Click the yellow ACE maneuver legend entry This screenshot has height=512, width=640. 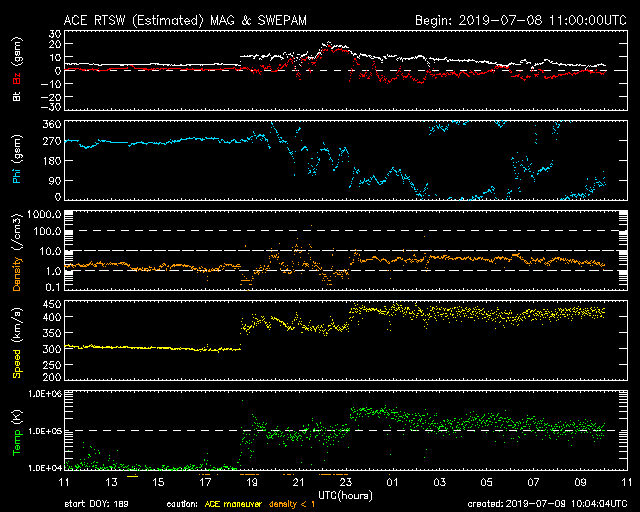[233, 504]
